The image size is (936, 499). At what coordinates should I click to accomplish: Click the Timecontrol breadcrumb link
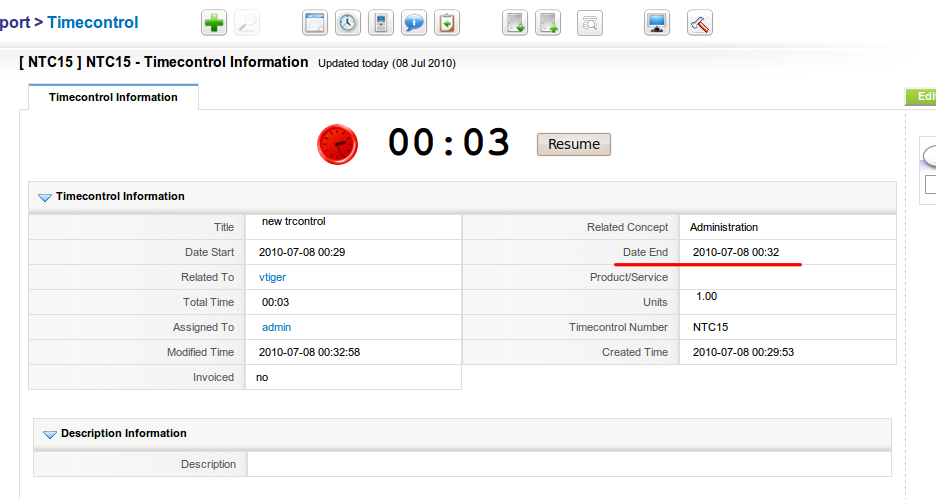(93, 22)
